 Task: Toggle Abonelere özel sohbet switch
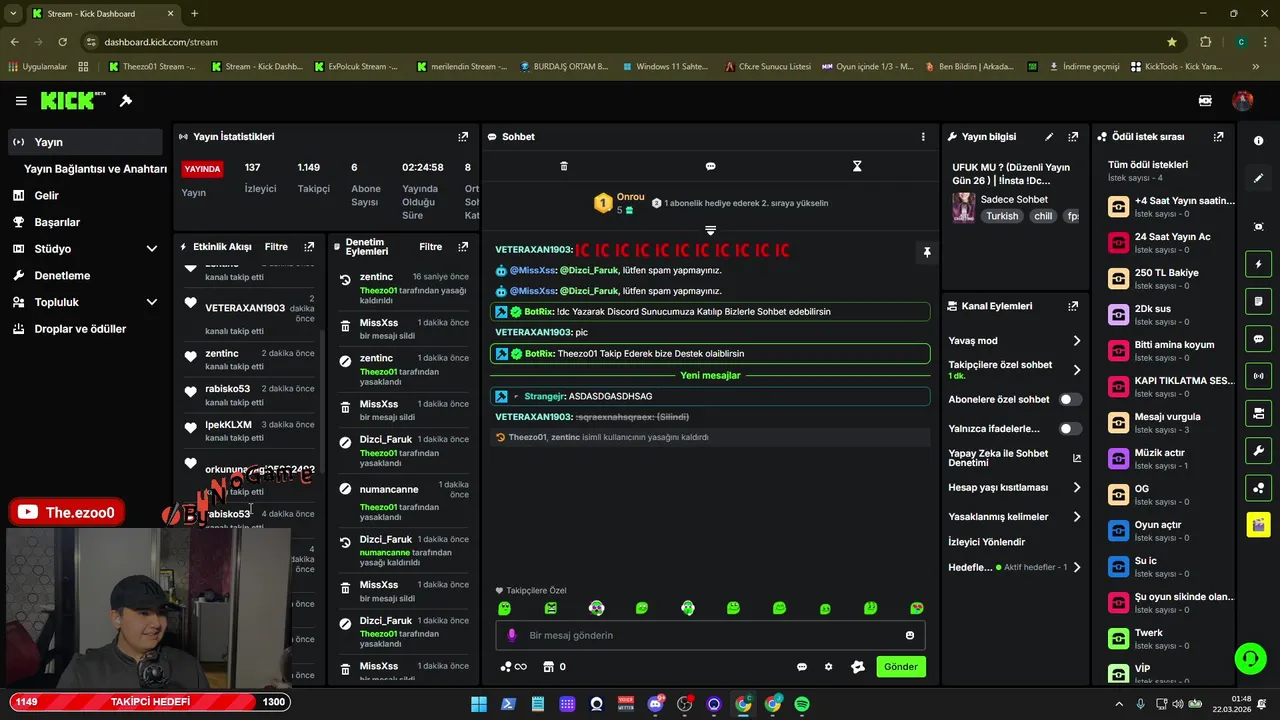click(x=1070, y=399)
